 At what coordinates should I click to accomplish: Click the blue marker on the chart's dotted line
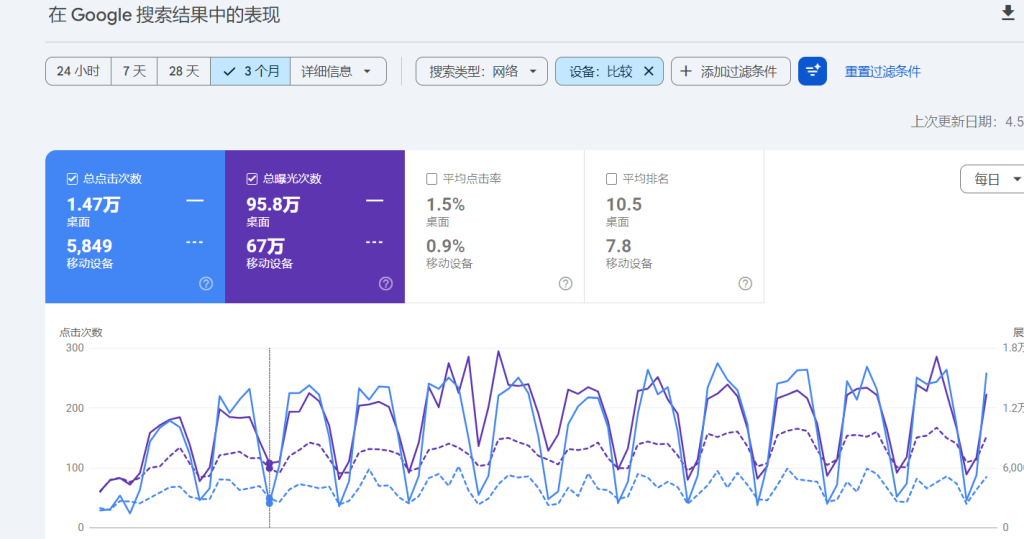tap(269, 500)
